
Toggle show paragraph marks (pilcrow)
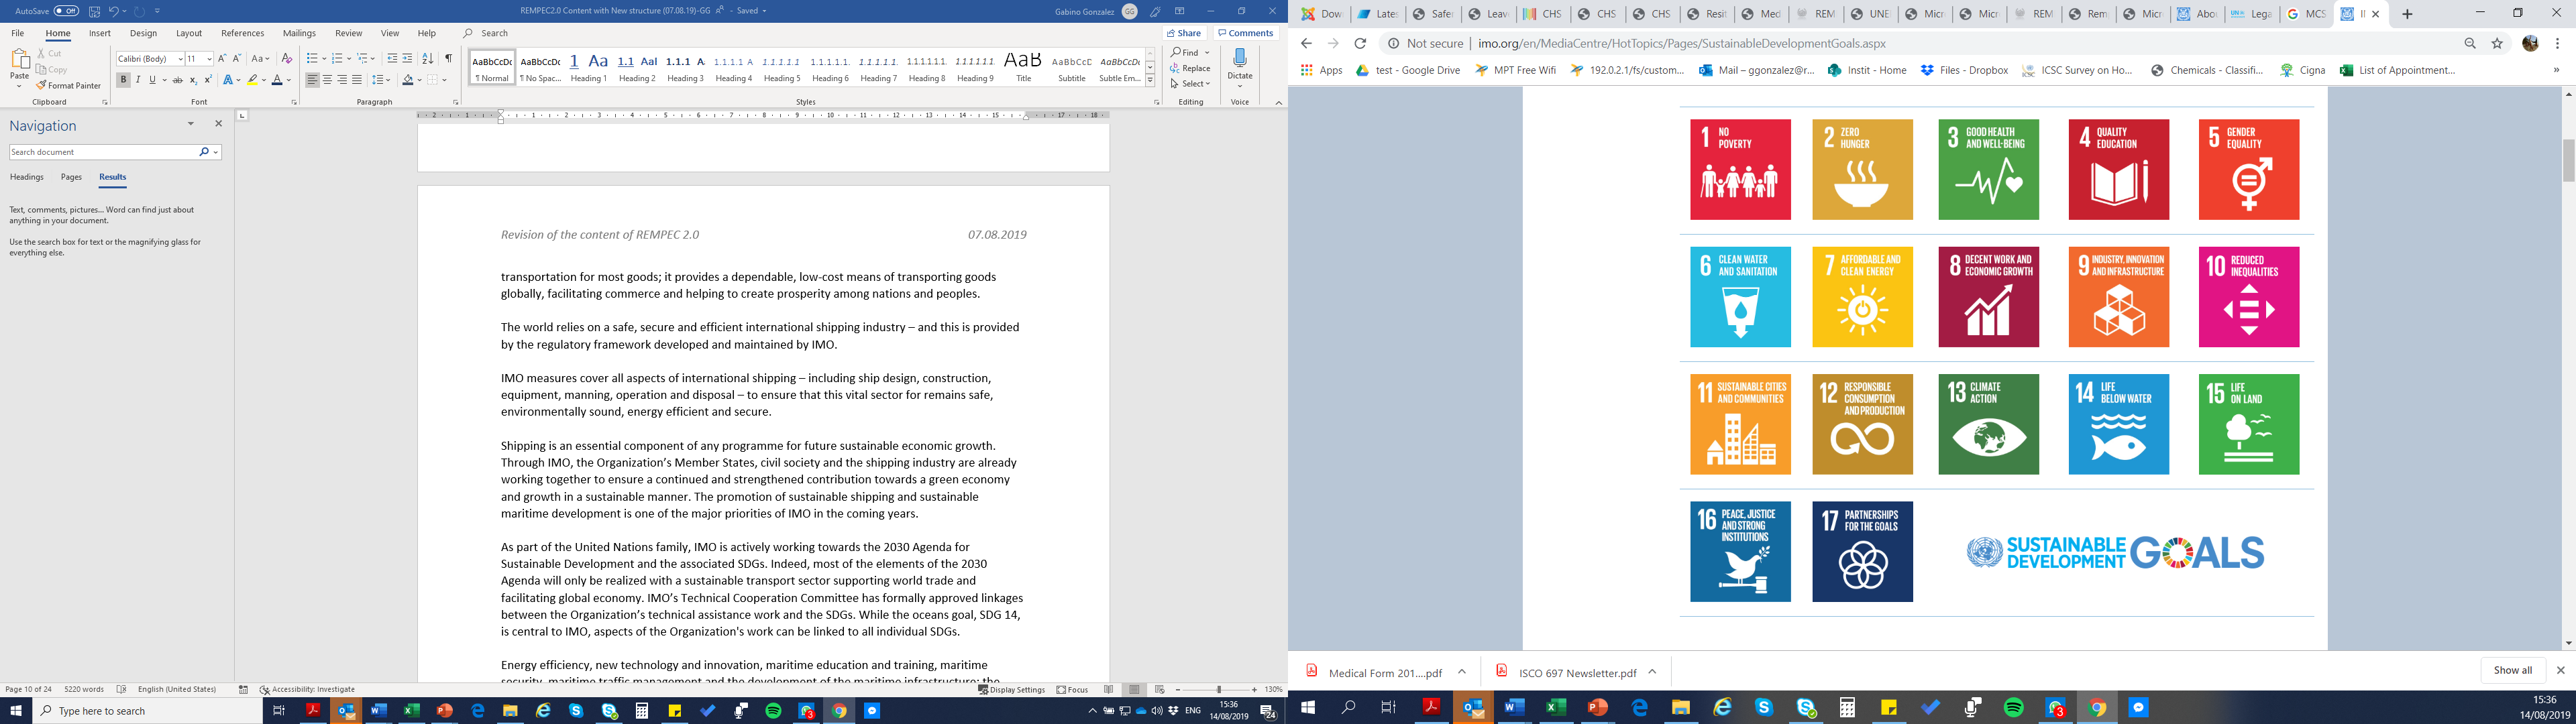[448, 59]
